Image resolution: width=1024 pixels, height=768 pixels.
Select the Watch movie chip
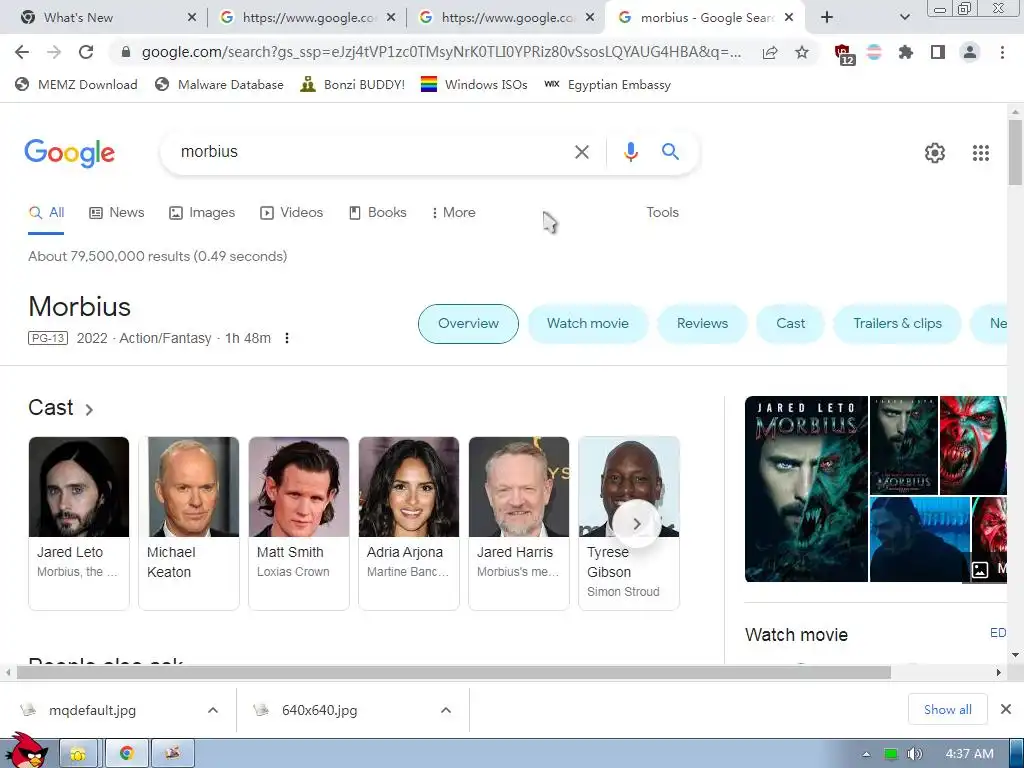click(588, 324)
